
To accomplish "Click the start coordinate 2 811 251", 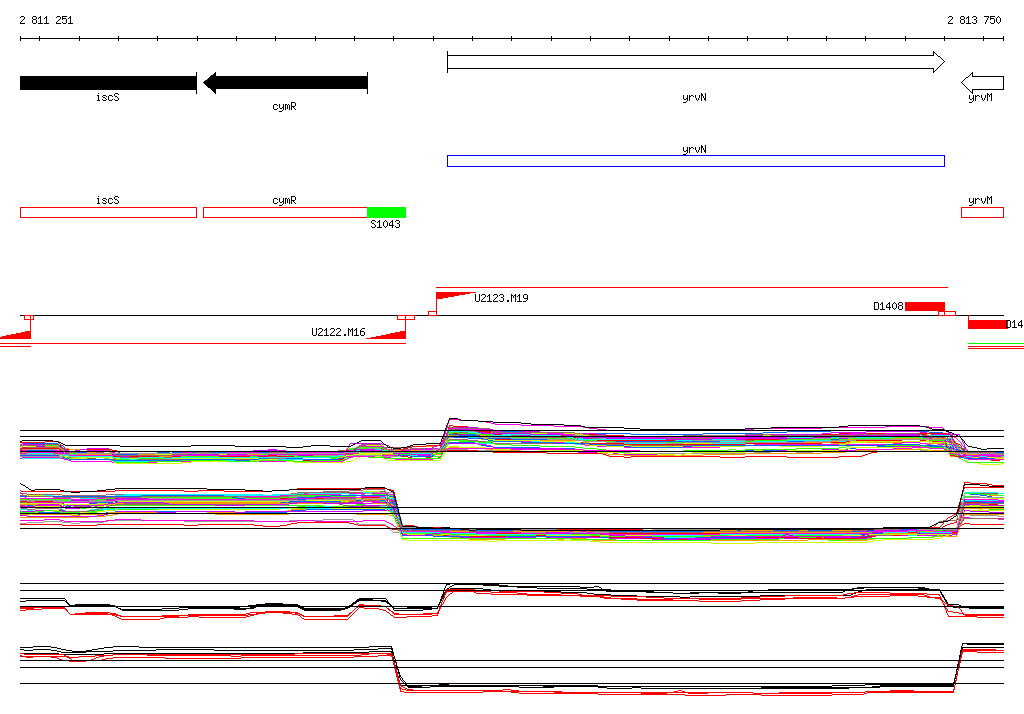I will coord(46,20).
